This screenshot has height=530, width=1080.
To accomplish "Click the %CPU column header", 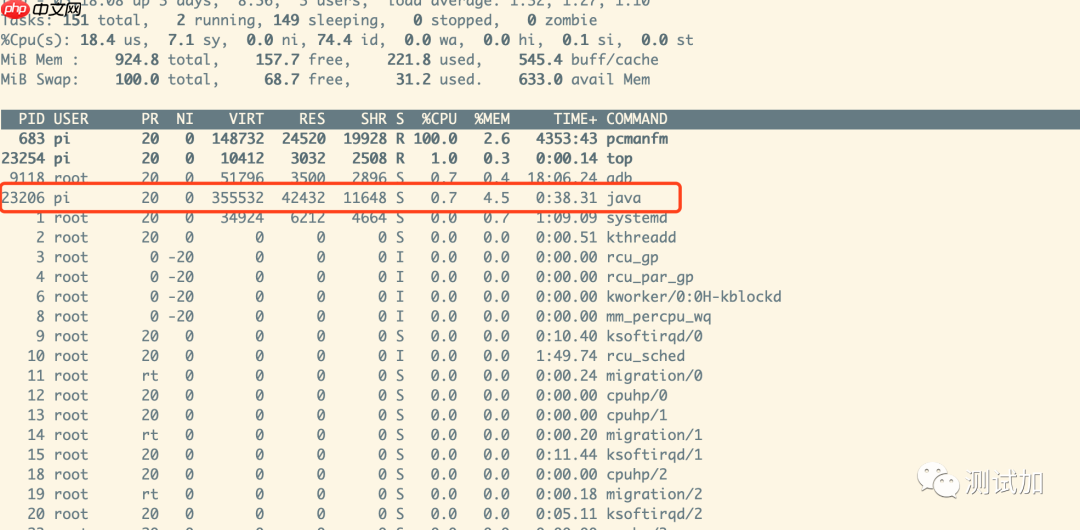I will [439, 119].
